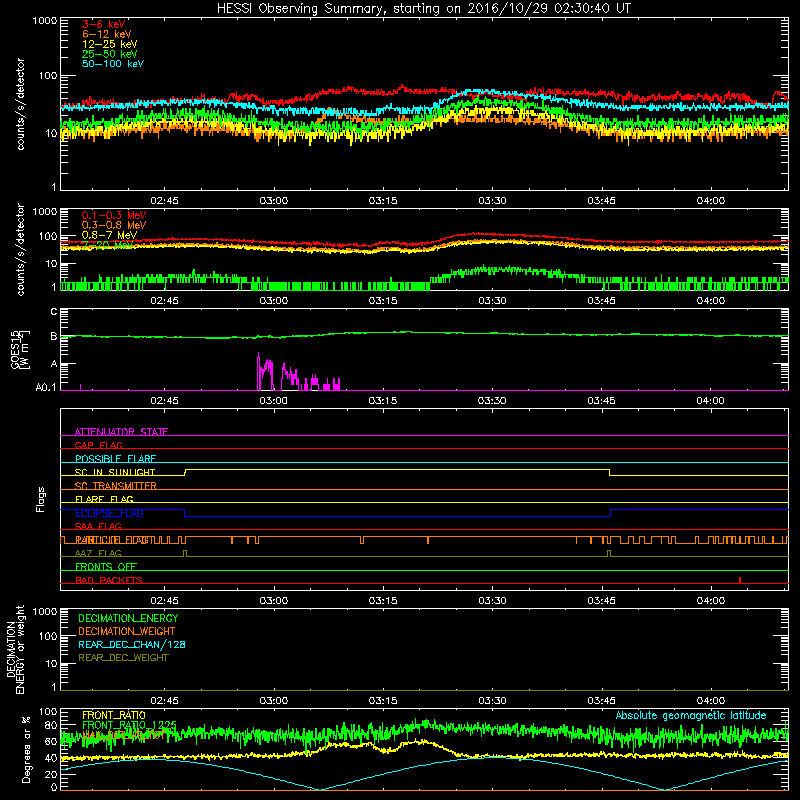
Task: Click the cyan 50-100 keV legend label
Action: 113,64
